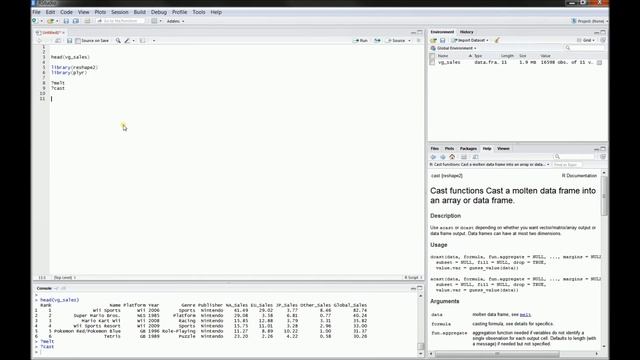Viewport: 640px width, 360px height.
Task: Save workspace using Environment disk icon
Action: (442, 40)
